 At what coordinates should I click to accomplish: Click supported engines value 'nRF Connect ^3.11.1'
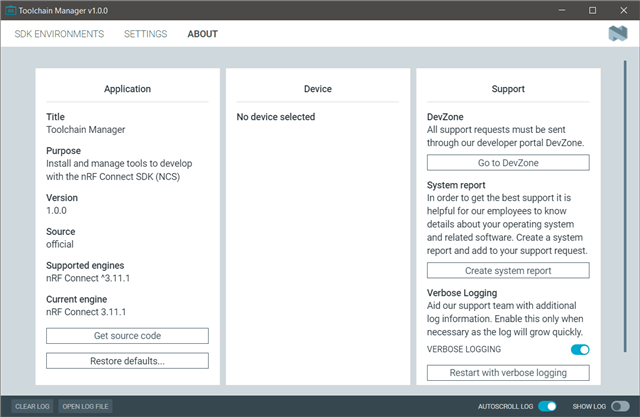(88, 278)
